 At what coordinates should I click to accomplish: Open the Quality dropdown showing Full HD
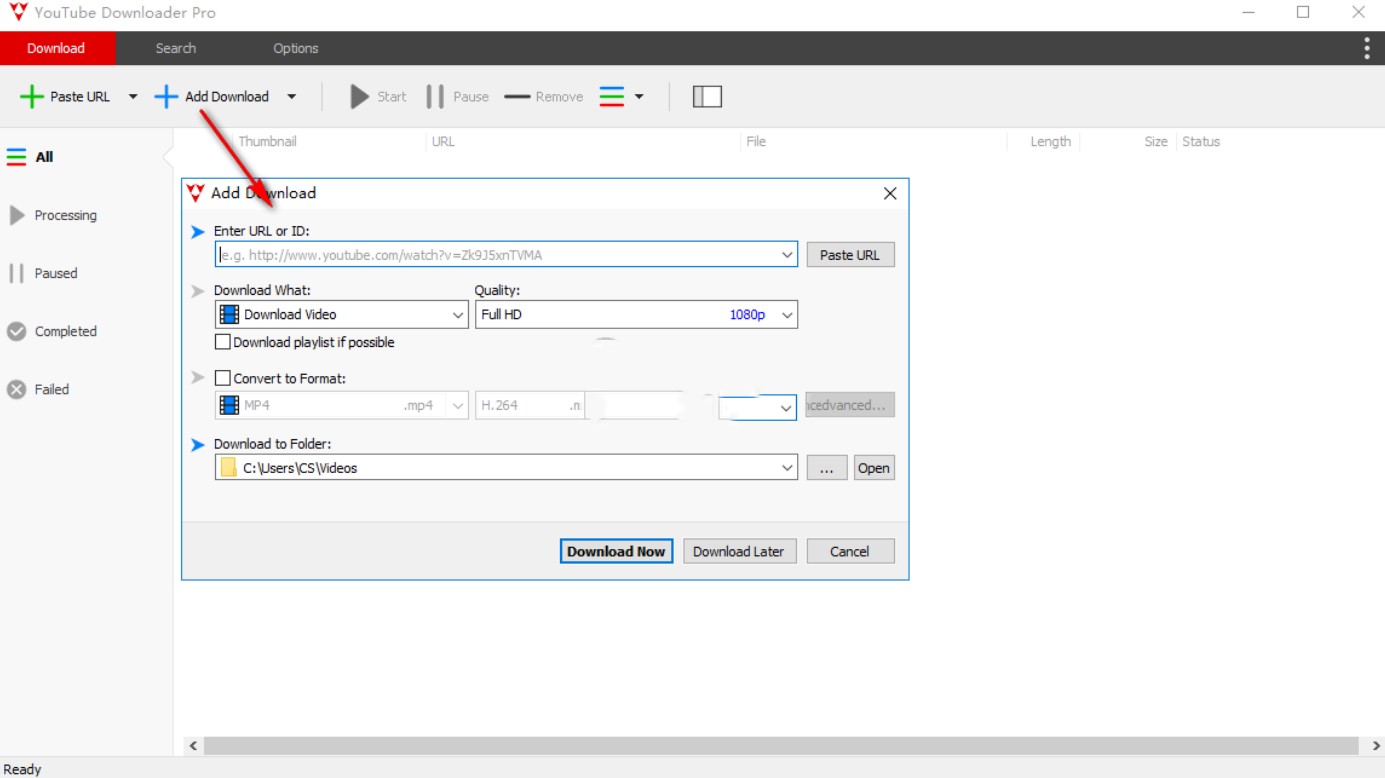pos(785,314)
